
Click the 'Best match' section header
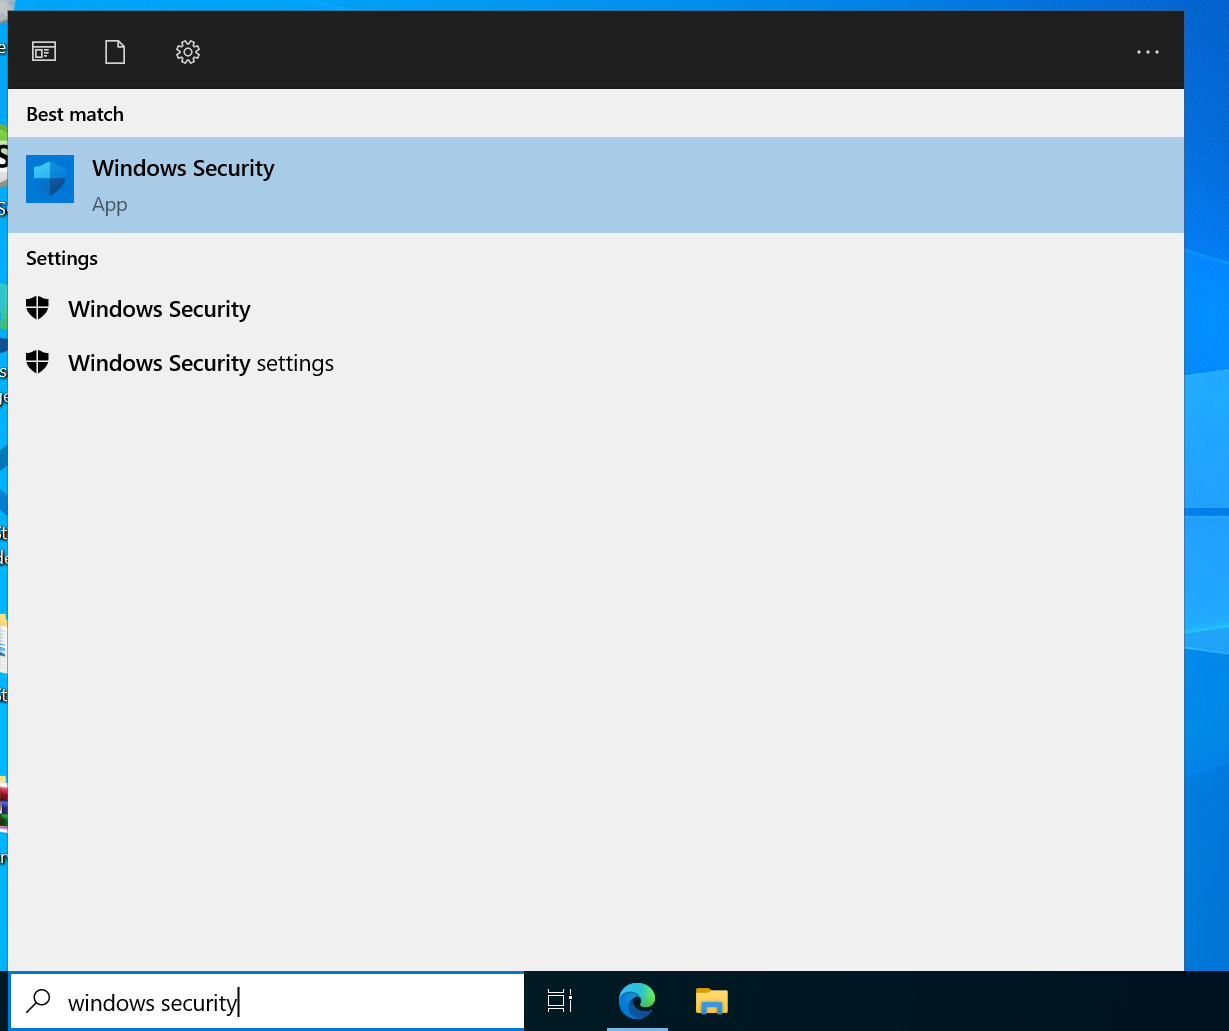(75, 114)
